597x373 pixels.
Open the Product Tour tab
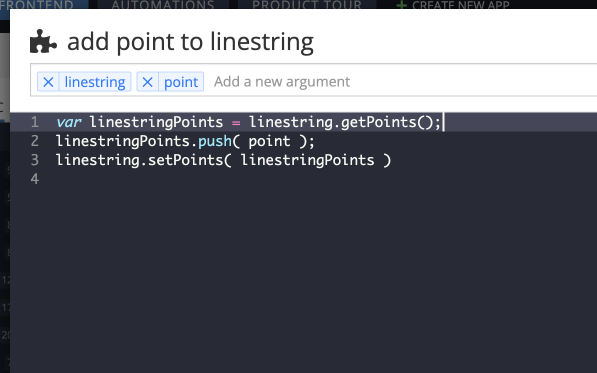pos(307,5)
